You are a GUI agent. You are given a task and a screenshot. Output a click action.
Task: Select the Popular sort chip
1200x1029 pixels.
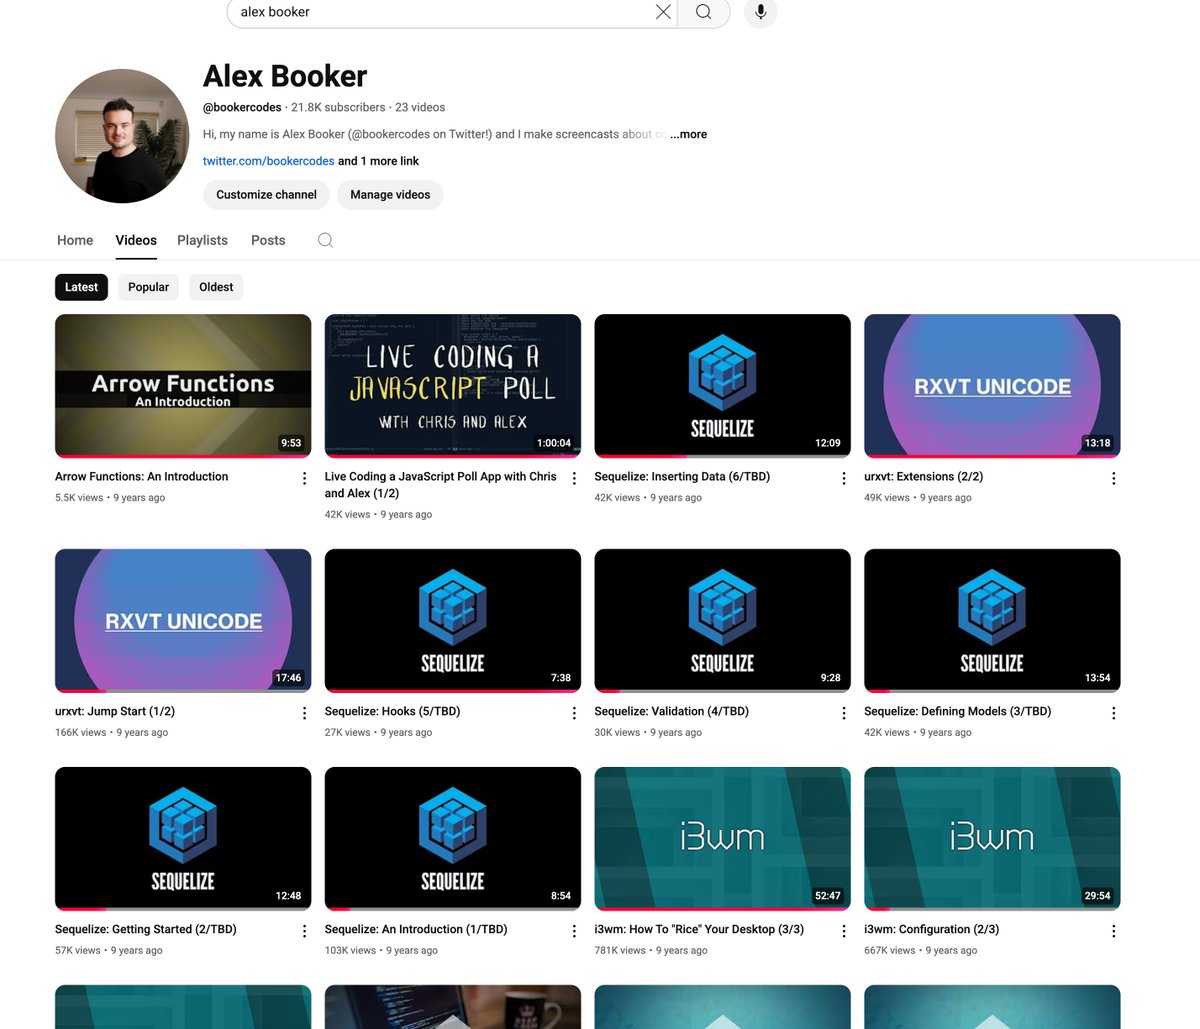click(148, 287)
